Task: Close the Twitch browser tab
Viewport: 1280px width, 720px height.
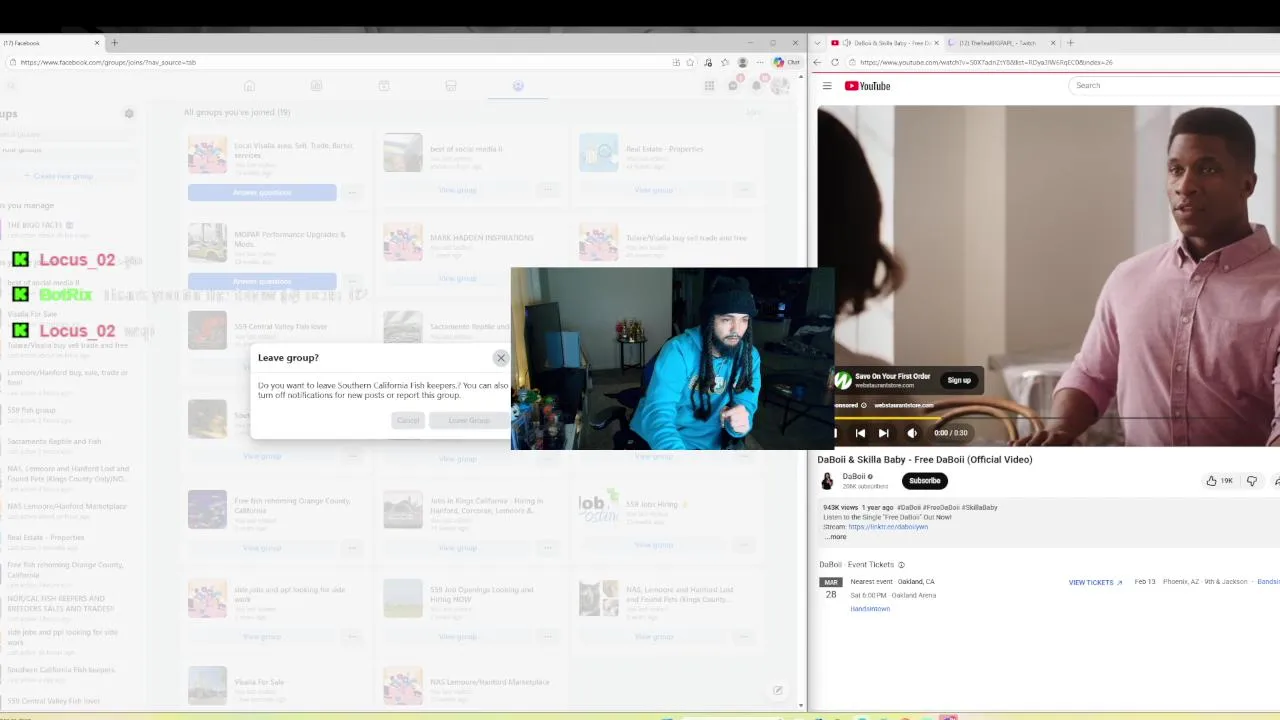Action: (x=1052, y=43)
